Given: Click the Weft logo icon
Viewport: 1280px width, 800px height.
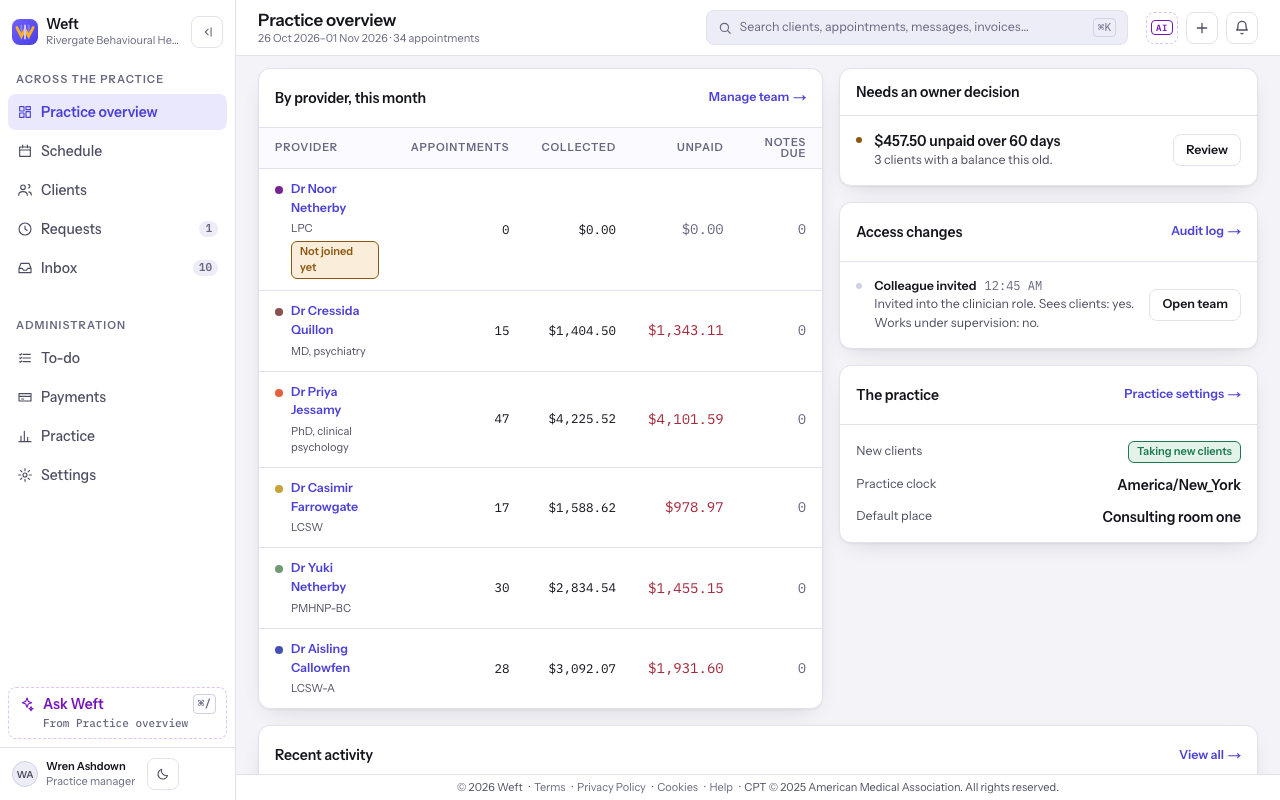Looking at the screenshot, I should (25, 32).
